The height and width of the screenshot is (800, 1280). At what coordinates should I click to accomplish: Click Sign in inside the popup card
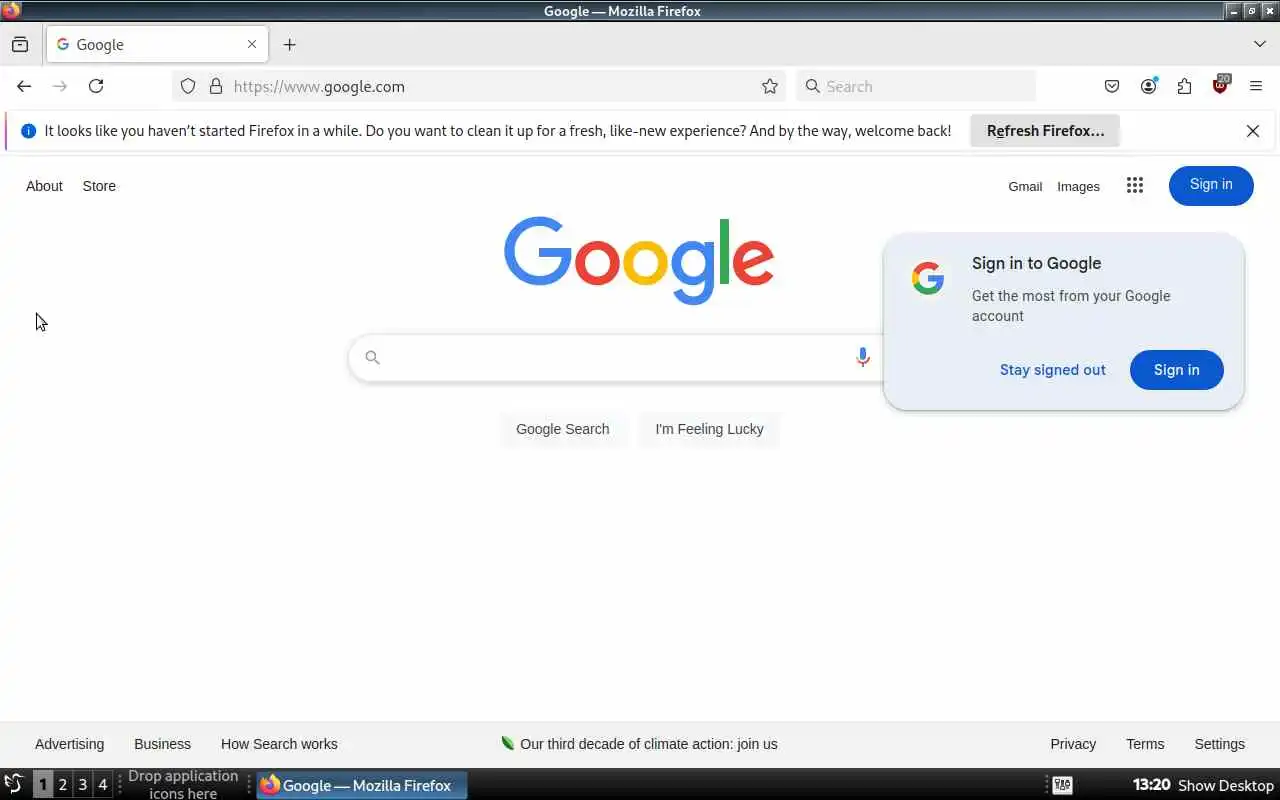(1176, 370)
